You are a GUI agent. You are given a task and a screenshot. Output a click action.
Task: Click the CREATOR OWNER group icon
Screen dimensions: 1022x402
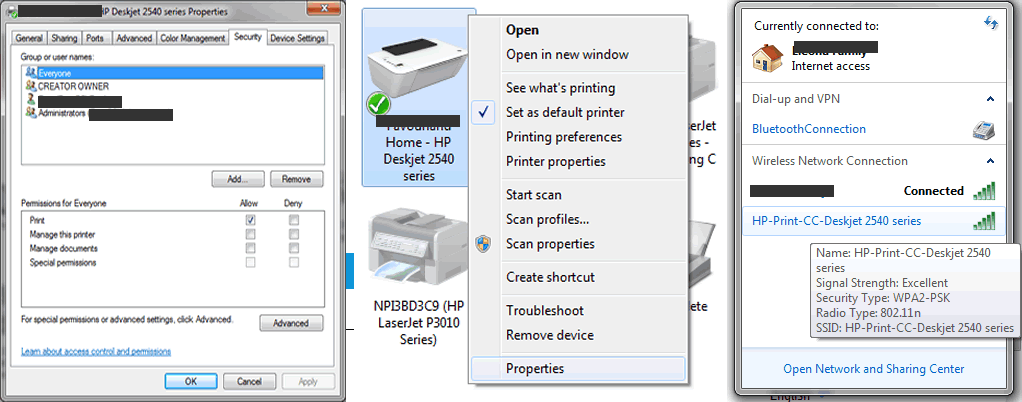31,86
